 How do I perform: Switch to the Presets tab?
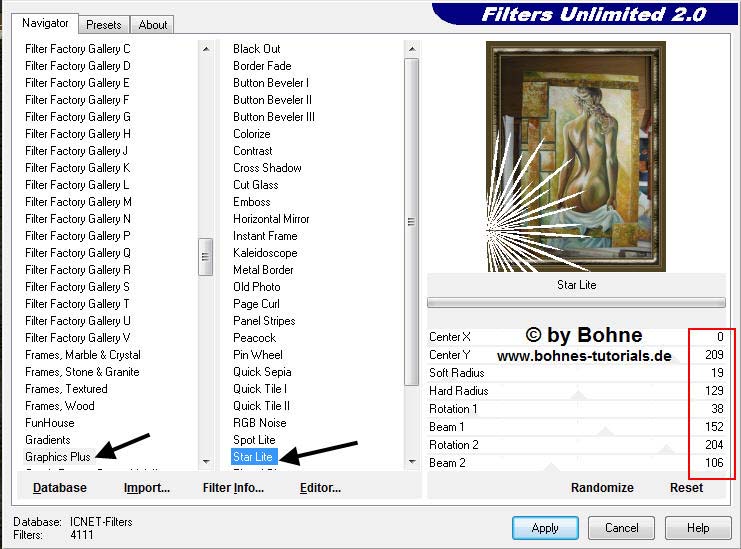click(103, 24)
